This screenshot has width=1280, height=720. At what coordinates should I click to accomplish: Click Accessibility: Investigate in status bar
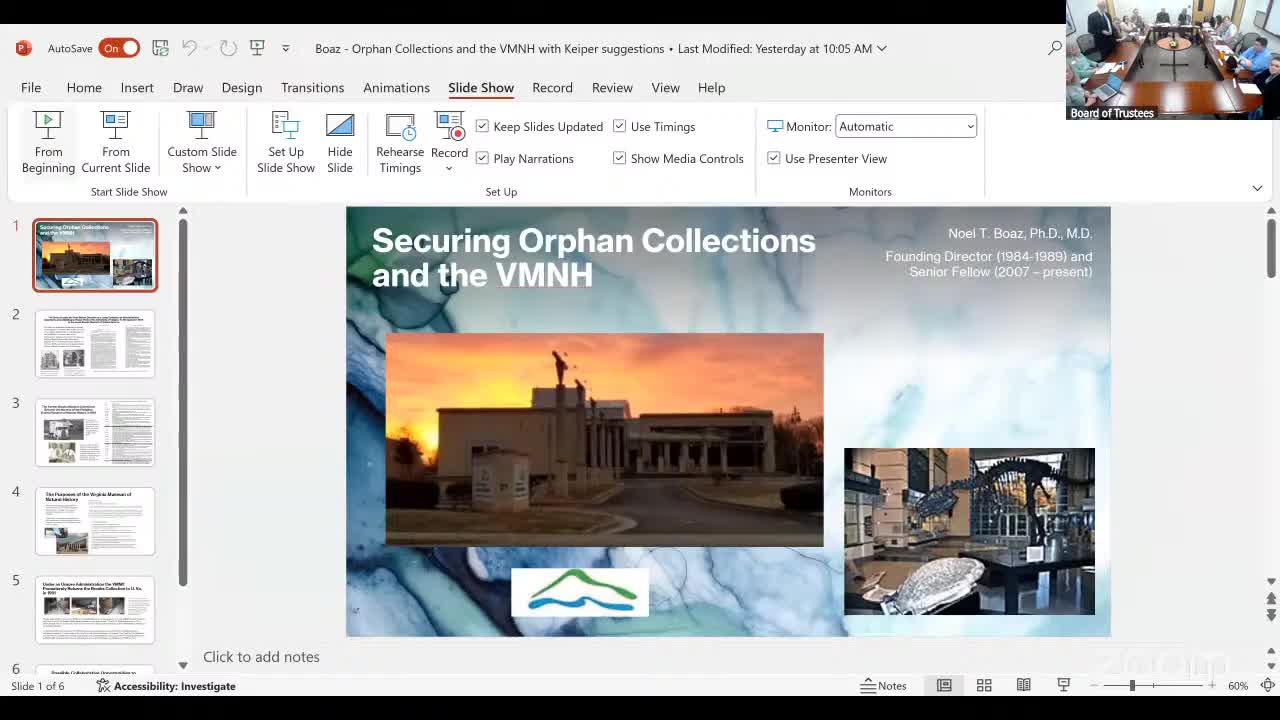pos(166,686)
